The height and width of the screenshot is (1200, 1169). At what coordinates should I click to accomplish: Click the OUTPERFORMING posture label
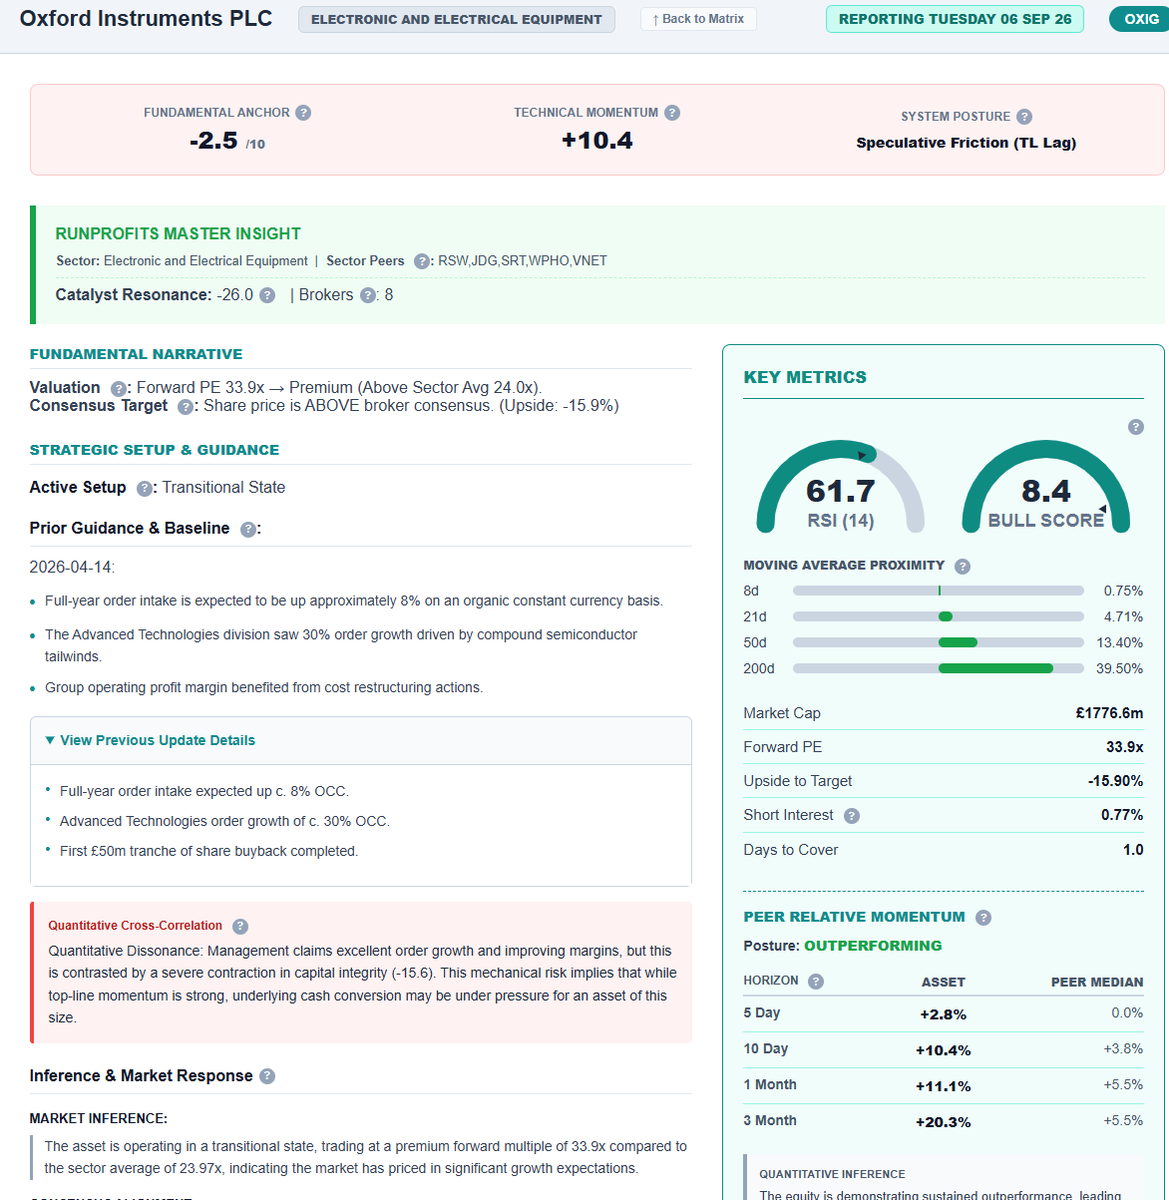click(873, 946)
